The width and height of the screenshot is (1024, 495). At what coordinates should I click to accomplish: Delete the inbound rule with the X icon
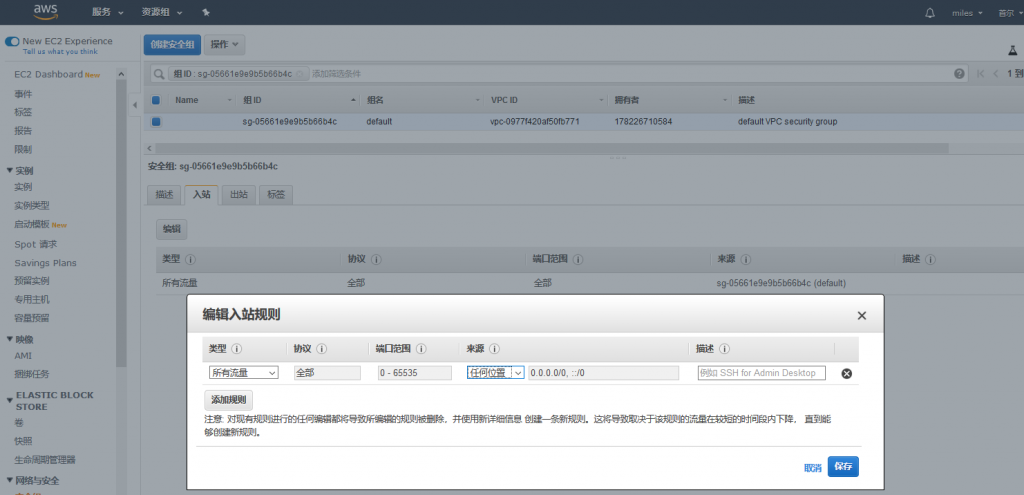point(846,373)
